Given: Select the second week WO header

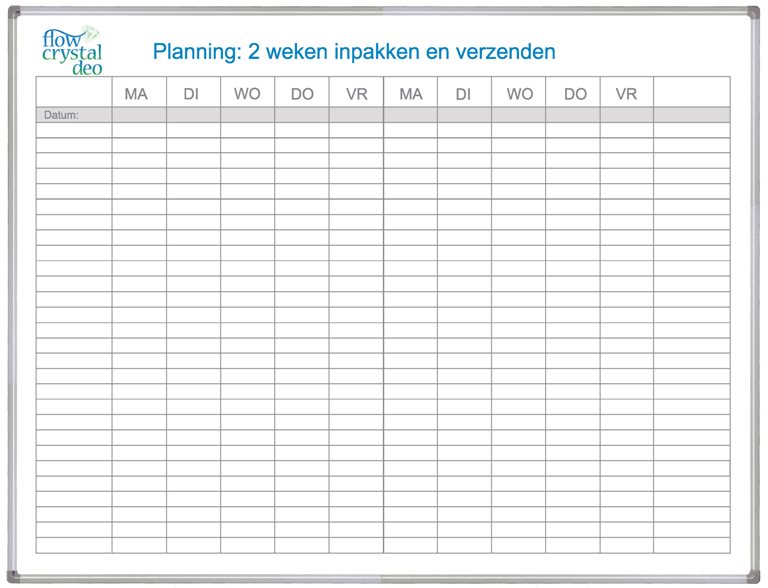Looking at the screenshot, I should (520, 94).
